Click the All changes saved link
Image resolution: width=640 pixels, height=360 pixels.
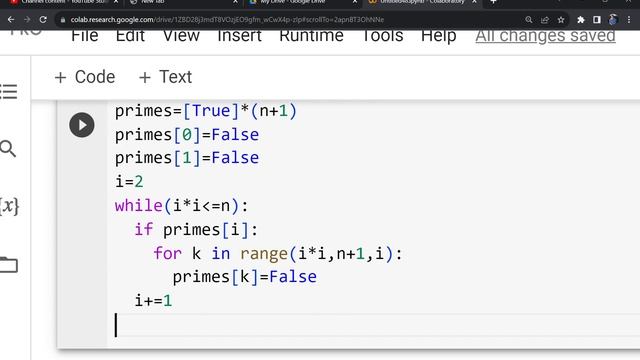pos(545,36)
